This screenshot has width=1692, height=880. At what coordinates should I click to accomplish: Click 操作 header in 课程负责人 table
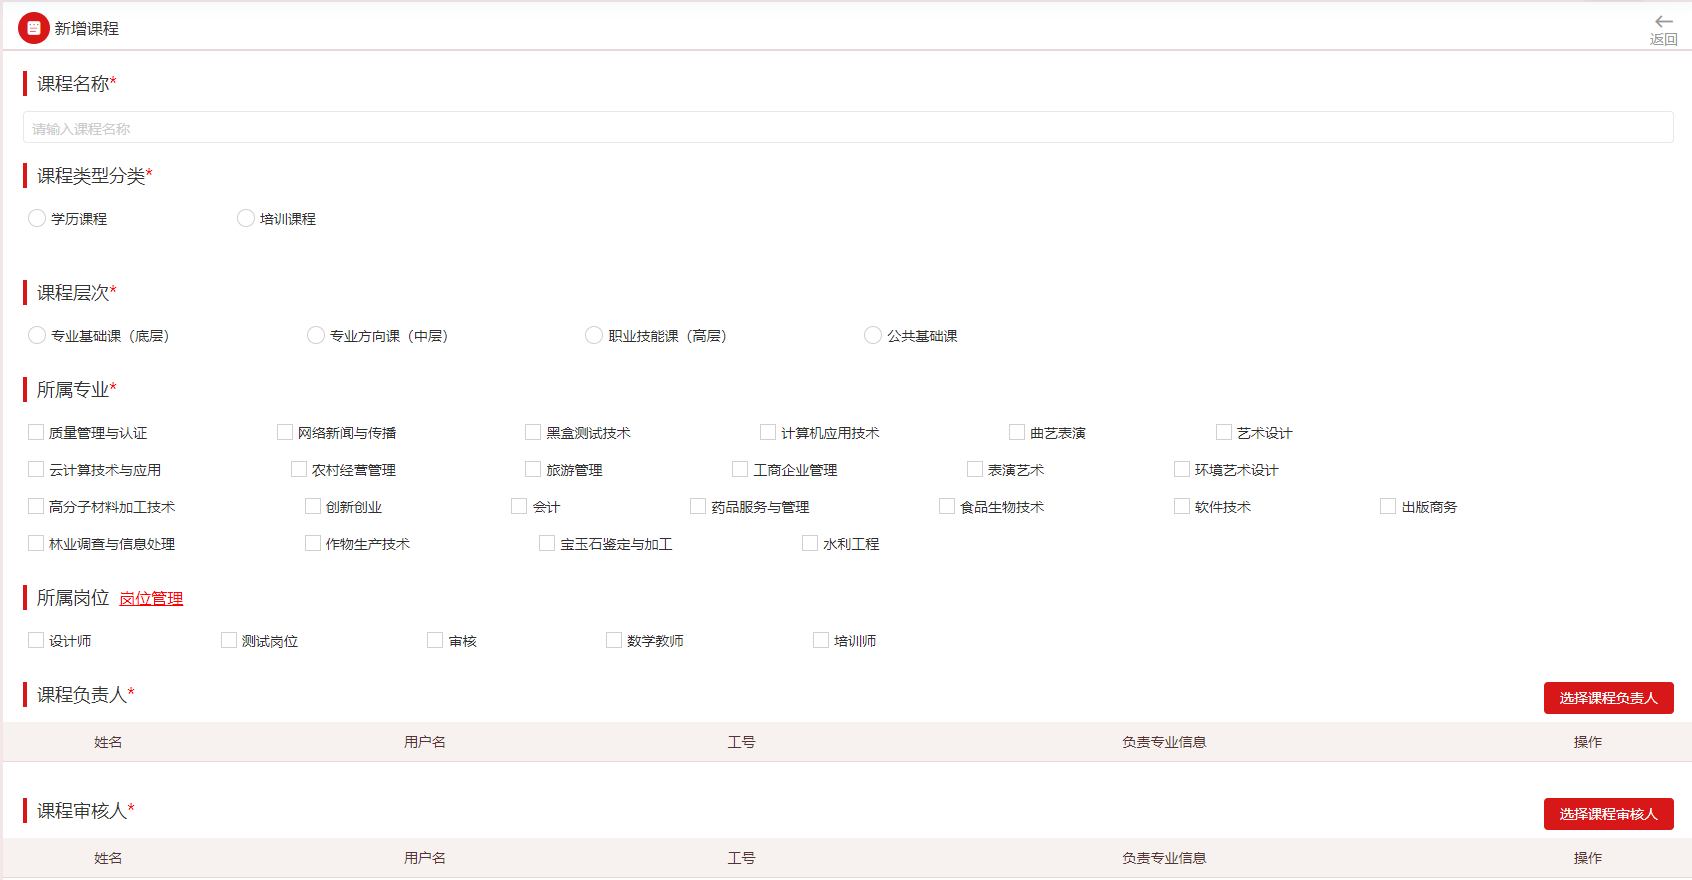click(x=1587, y=742)
